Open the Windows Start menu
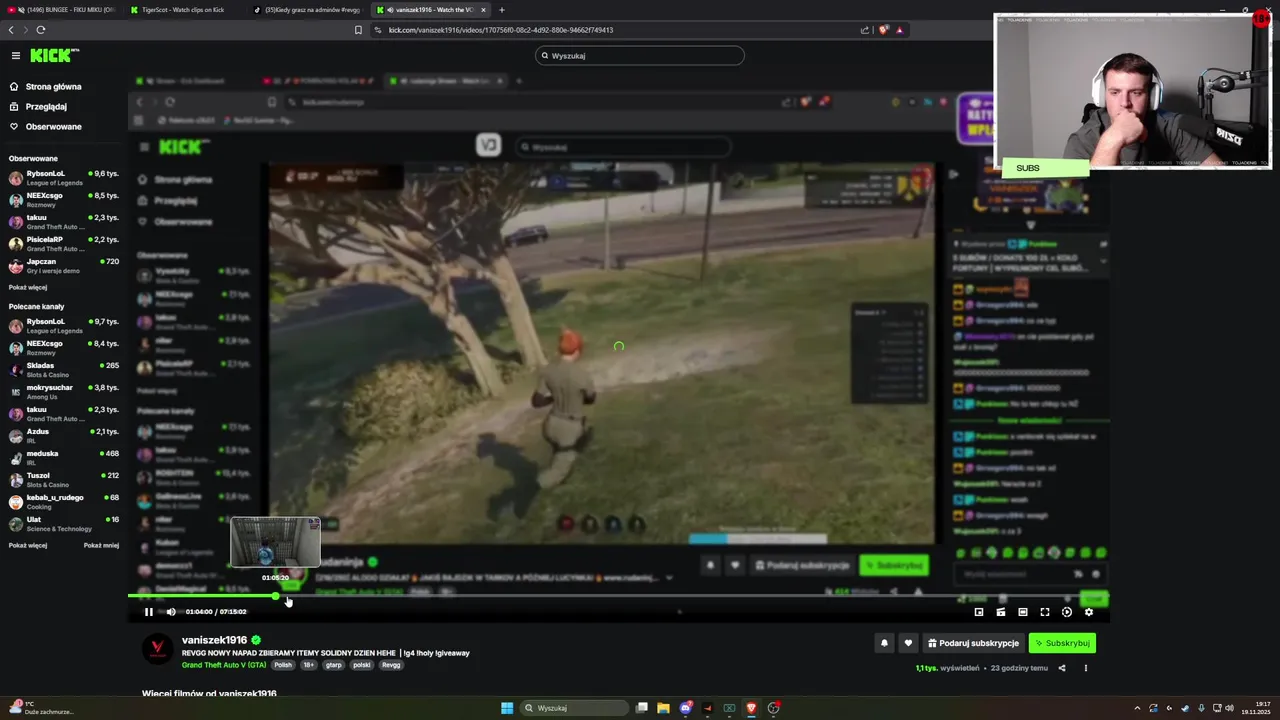The width and height of the screenshot is (1280, 720). point(507,708)
